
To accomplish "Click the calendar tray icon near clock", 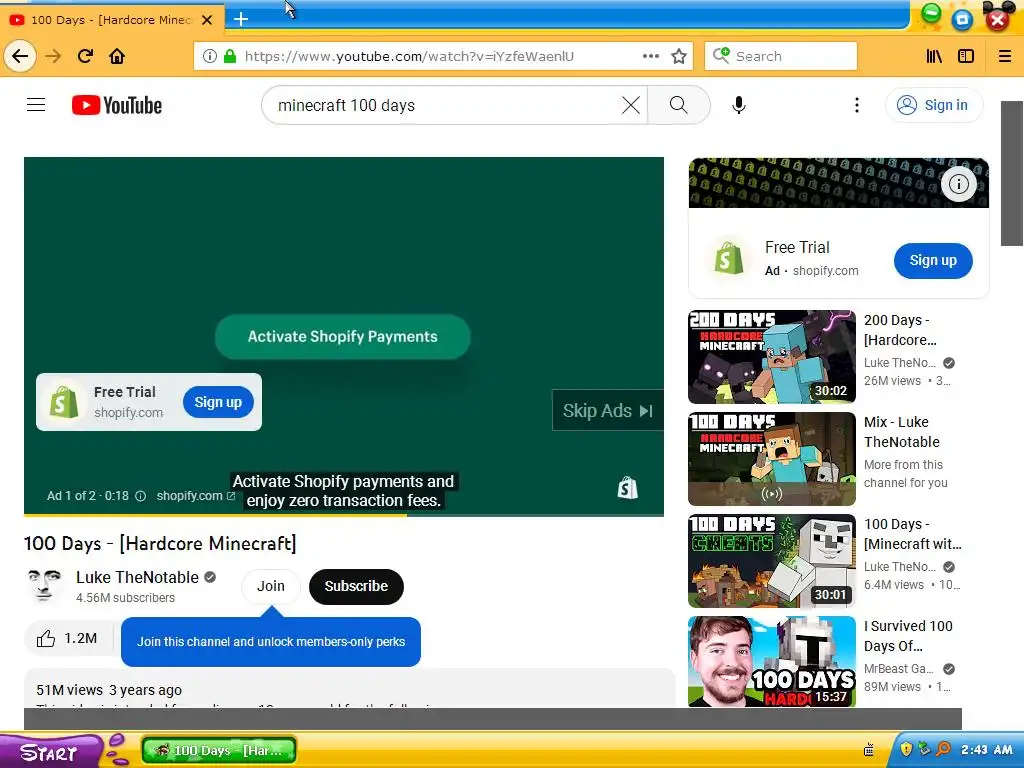I will [869, 750].
